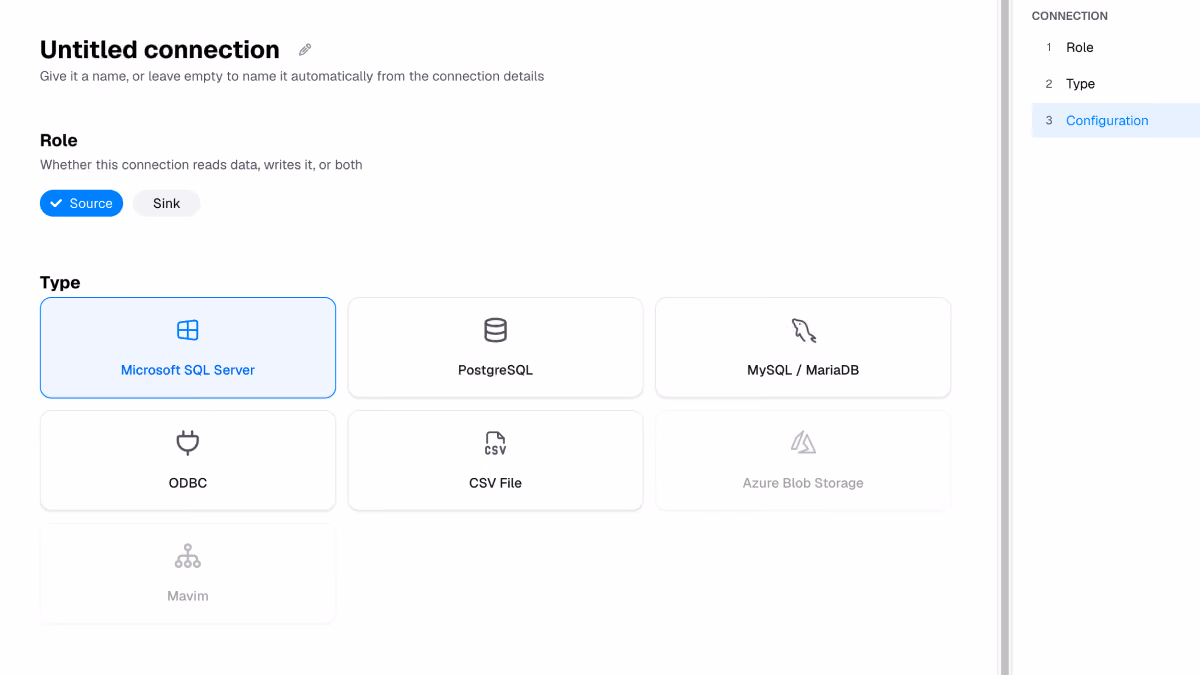The image size is (1200, 675).
Task: Choose the CSV File label
Action: (x=495, y=483)
